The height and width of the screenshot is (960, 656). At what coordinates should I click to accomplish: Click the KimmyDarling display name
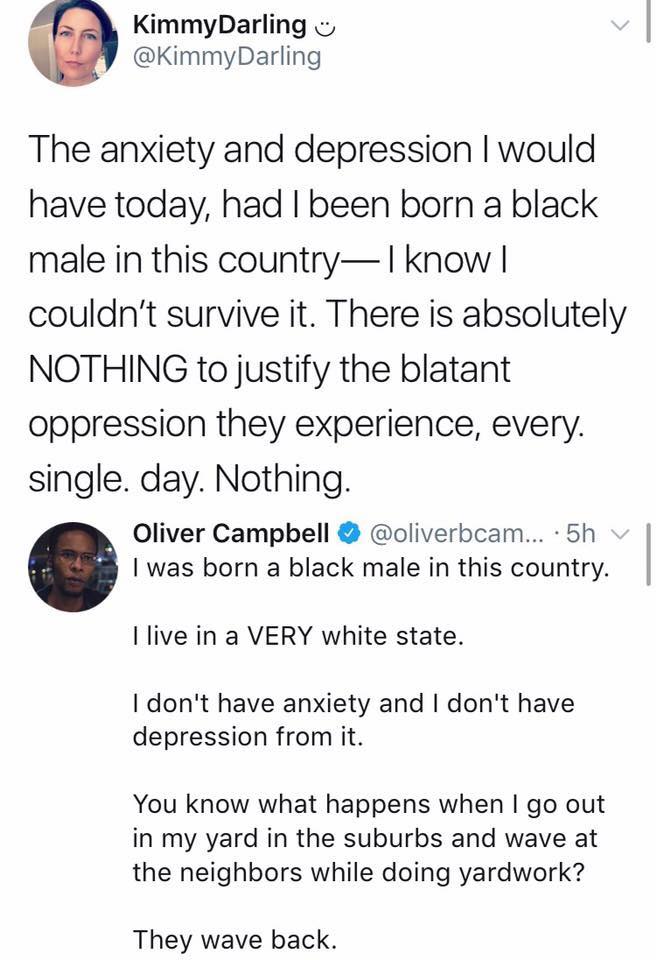pos(219,25)
